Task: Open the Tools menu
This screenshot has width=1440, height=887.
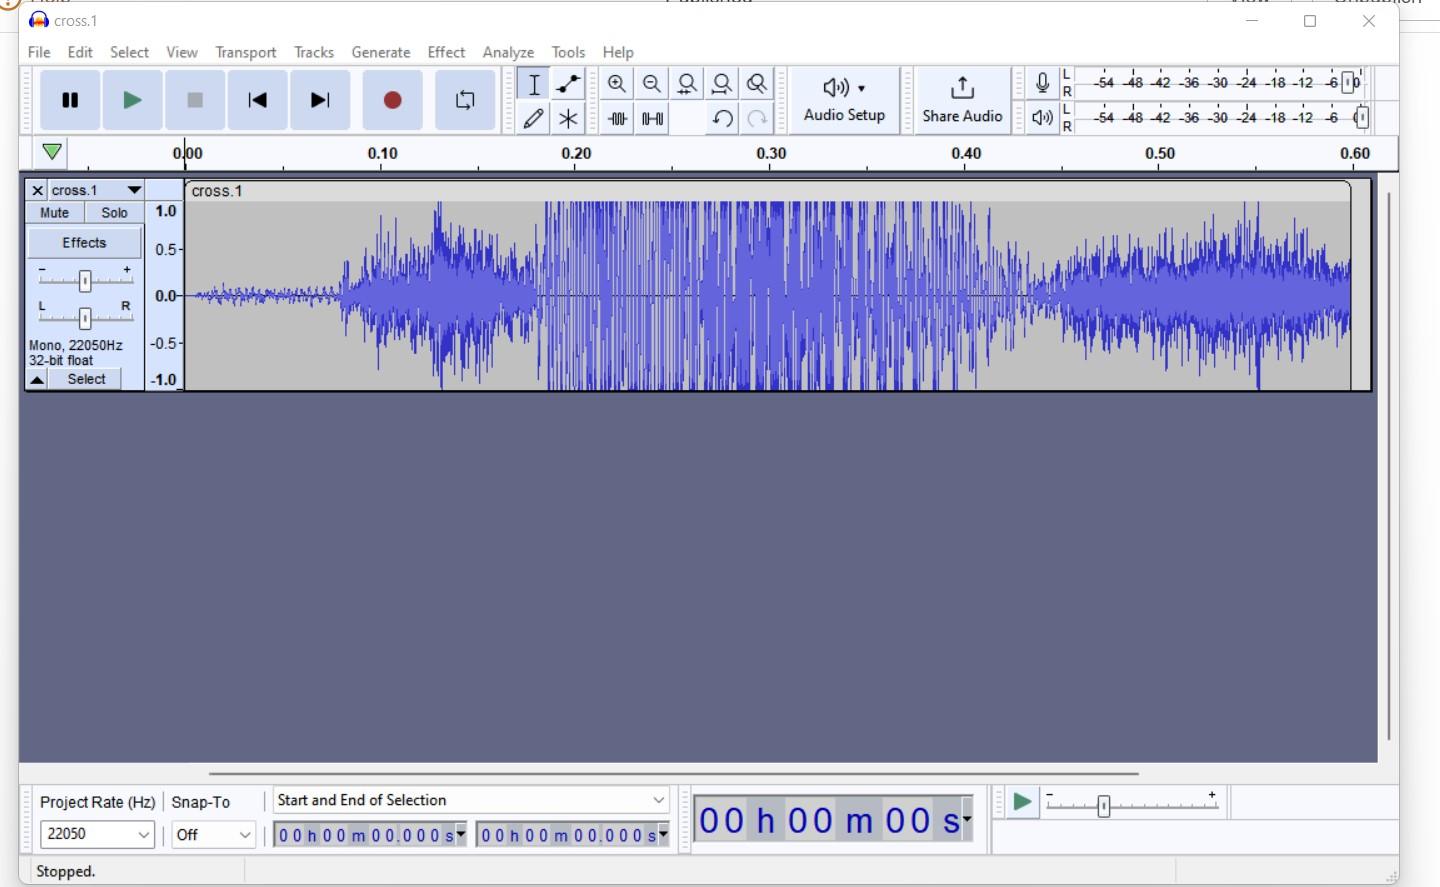Action: 568,52
